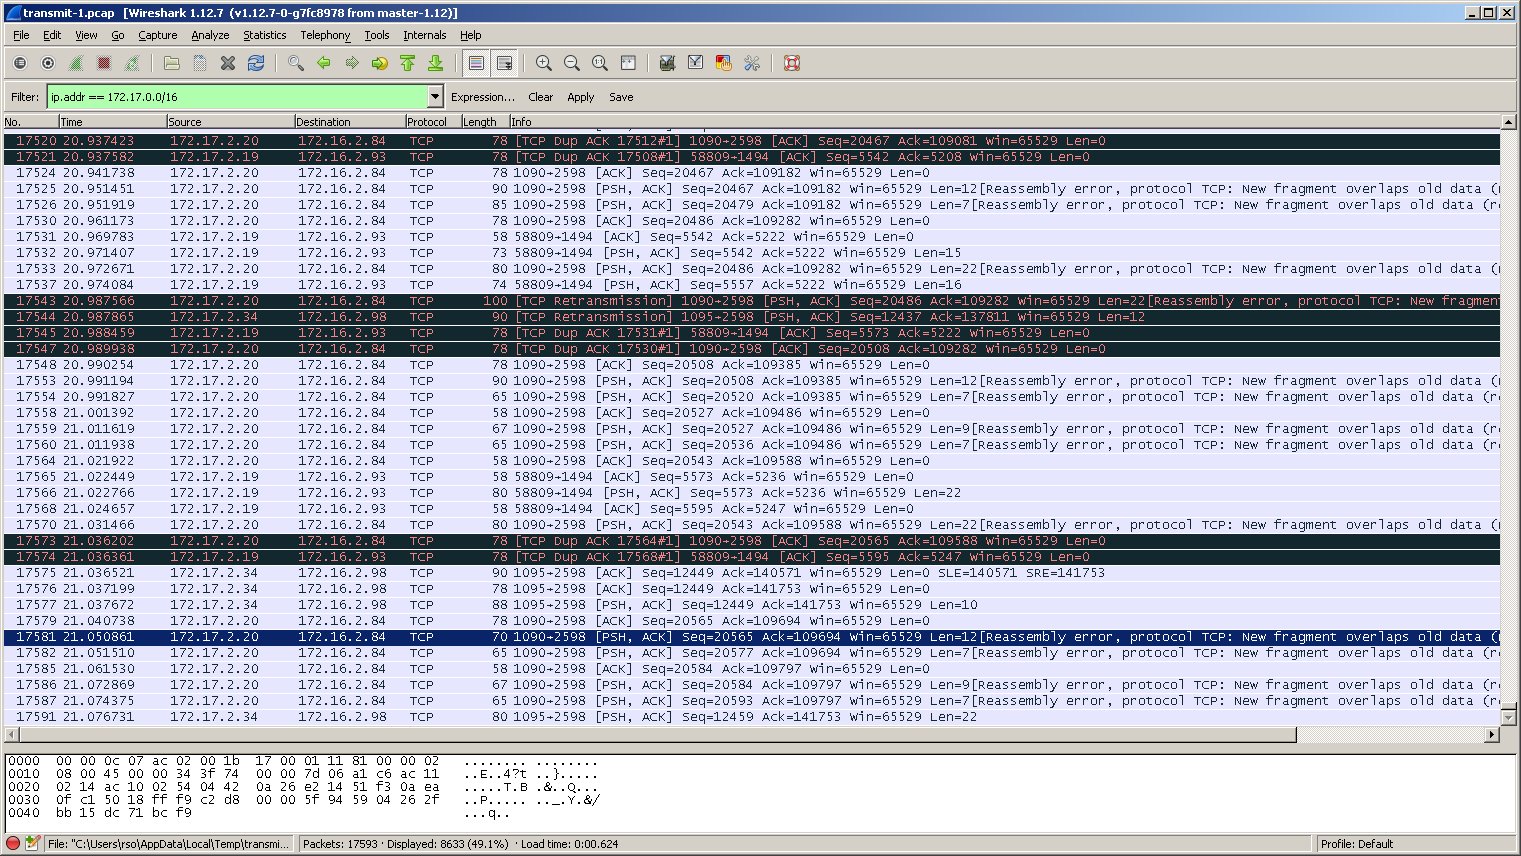The width and height of the screenshot is (1521, 856).
Task: Select packet 17520 Dup ACK row
Action: 752,141
